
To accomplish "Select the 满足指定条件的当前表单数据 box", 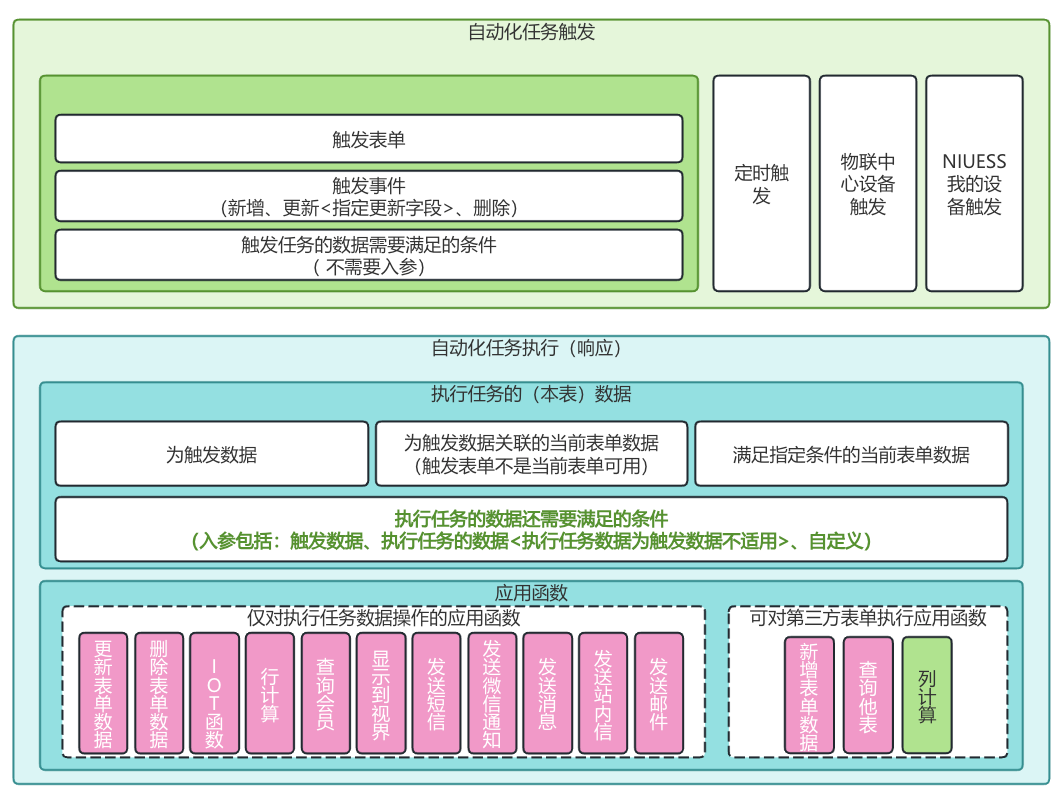I will click(850, 454).
